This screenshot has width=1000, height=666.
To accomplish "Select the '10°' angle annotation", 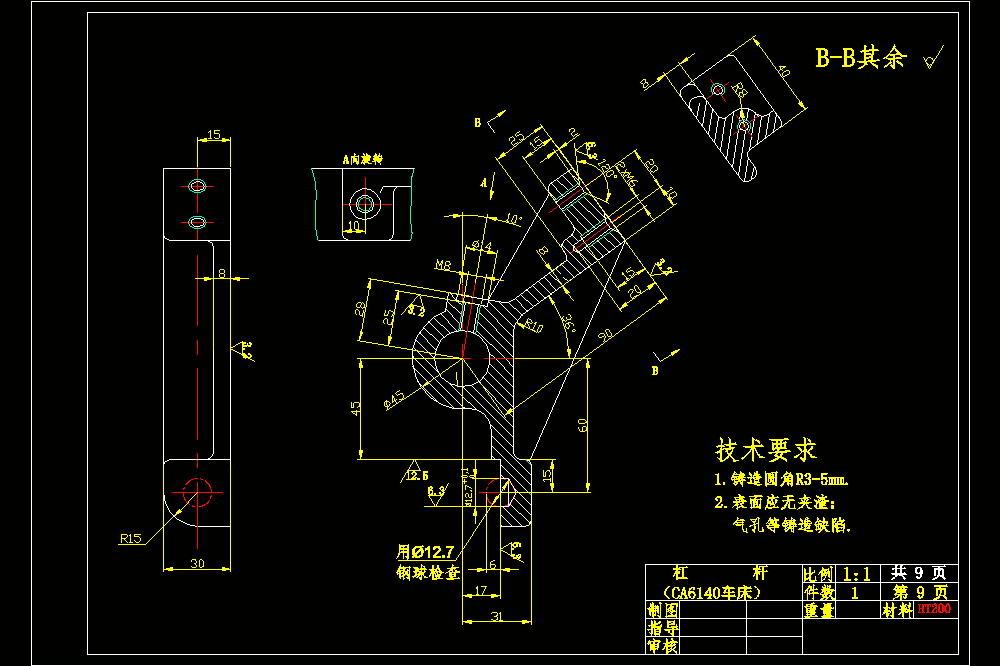I will 513,219.
